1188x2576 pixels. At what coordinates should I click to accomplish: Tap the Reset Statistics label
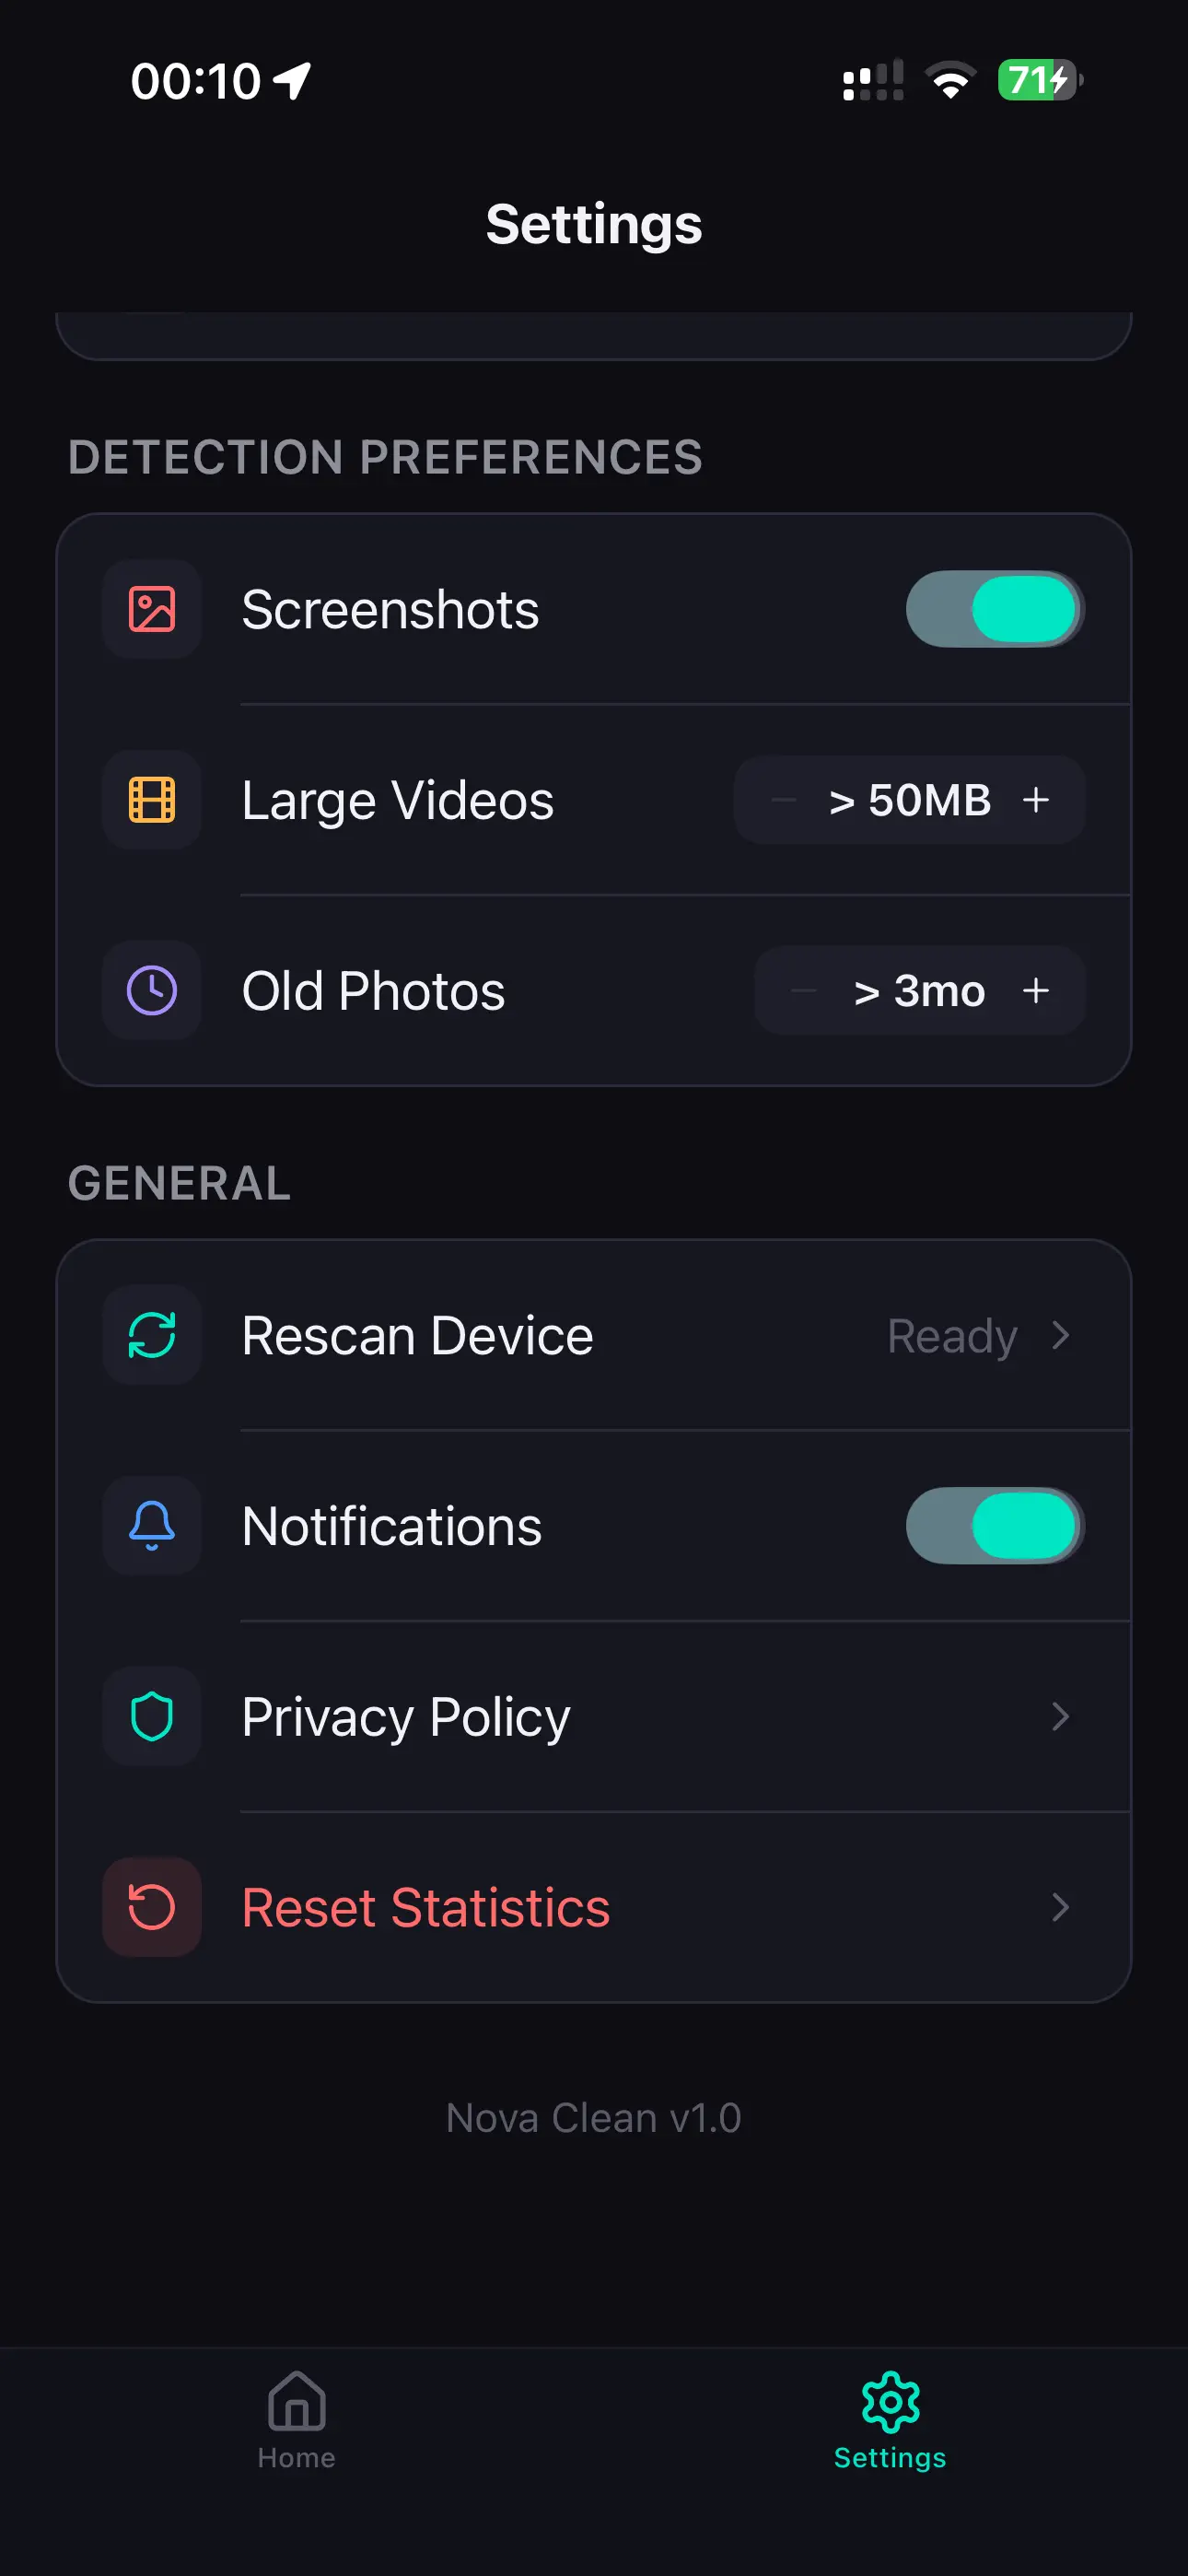(x=426, y=1907)
